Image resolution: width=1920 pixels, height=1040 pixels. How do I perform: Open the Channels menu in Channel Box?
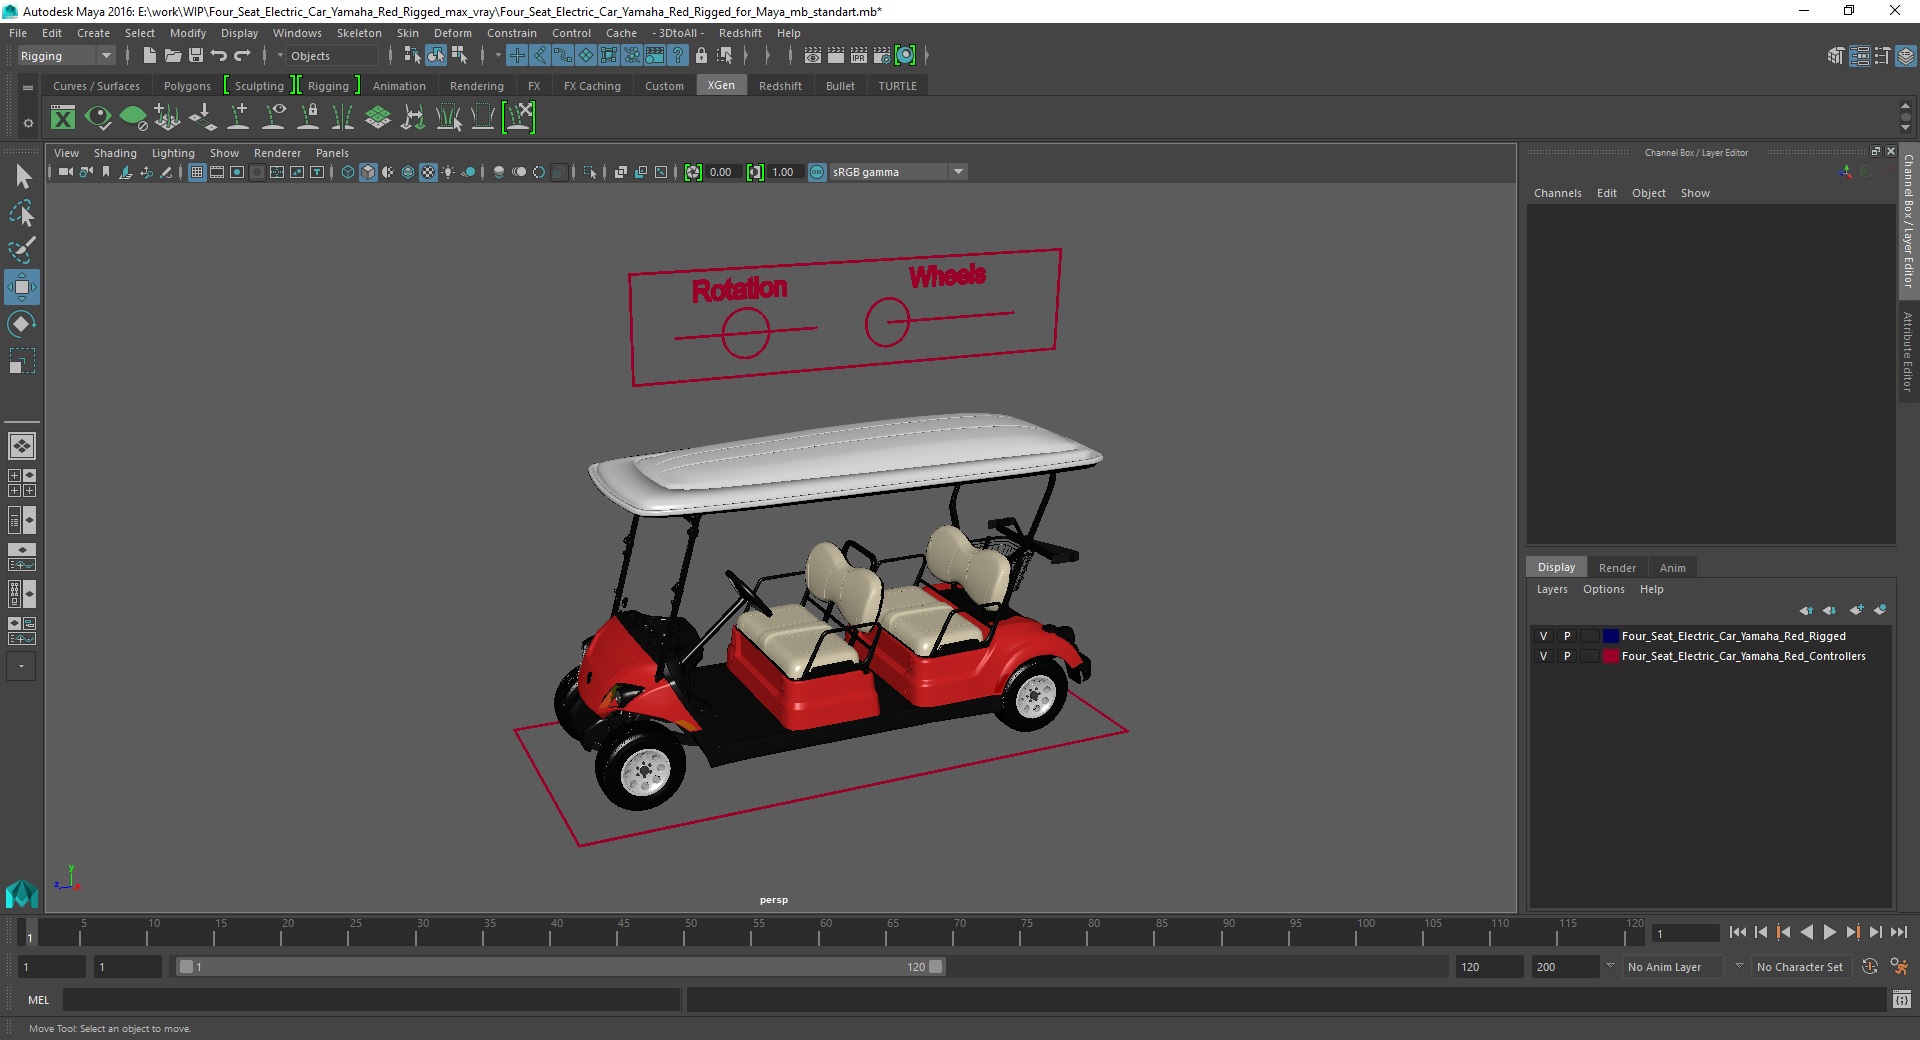click(x=1557, y=193)
